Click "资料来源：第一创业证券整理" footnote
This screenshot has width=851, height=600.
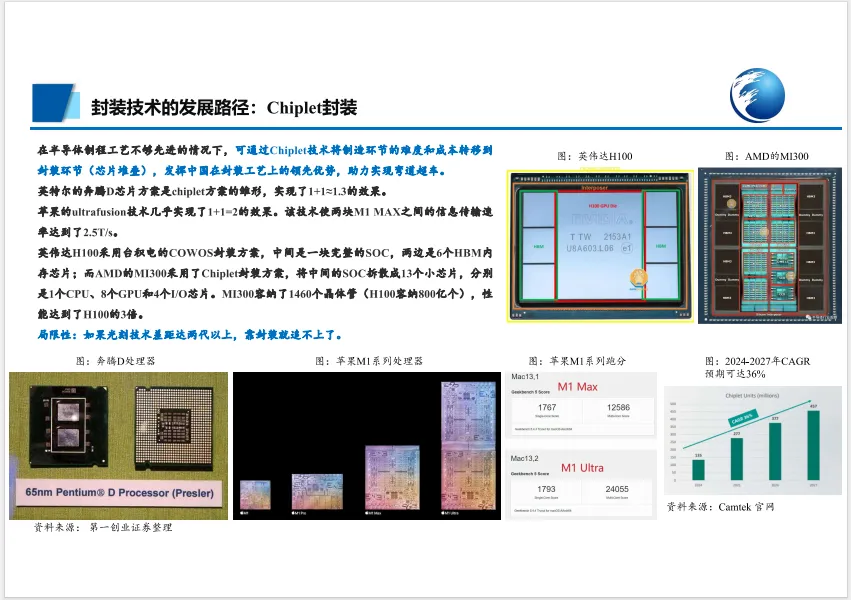click(103, 527)
